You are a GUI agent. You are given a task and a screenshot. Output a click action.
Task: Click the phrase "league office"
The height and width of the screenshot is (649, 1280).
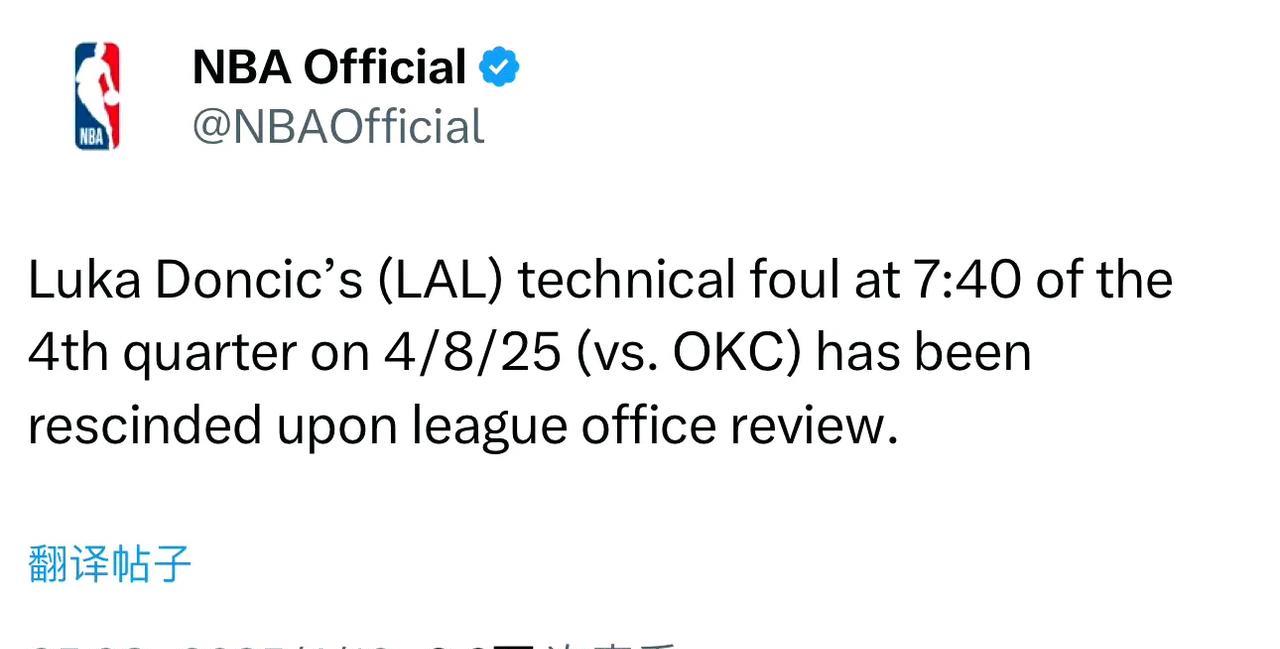(x=563, y=425)
